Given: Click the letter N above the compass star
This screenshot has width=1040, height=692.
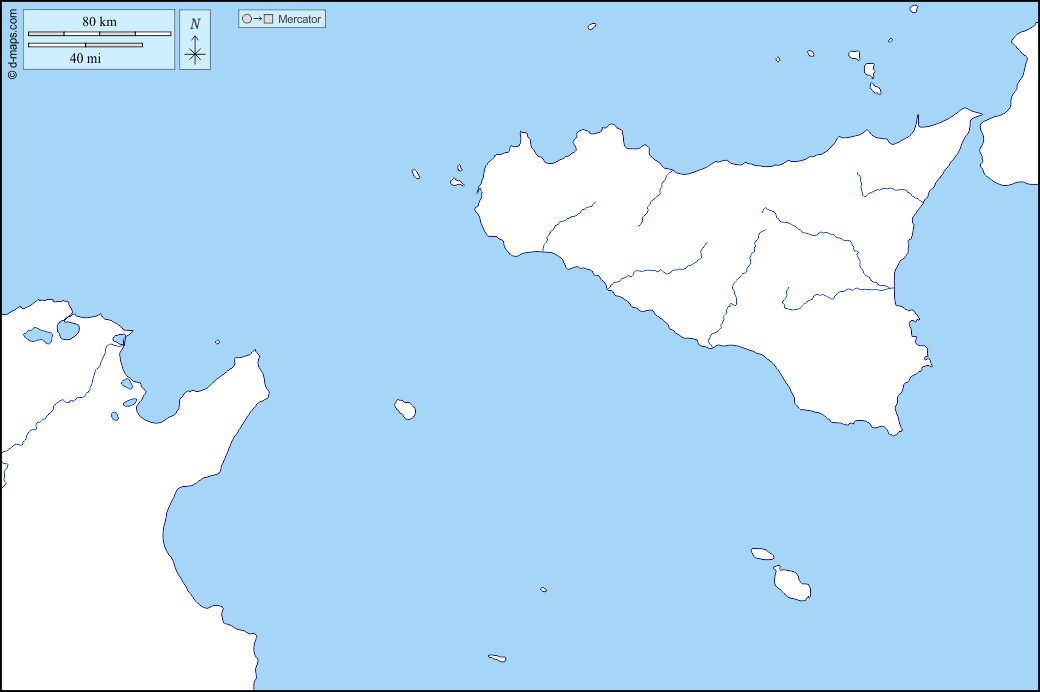Looking at the screenshot, I should pyautogui.click(x=194, y=22).
